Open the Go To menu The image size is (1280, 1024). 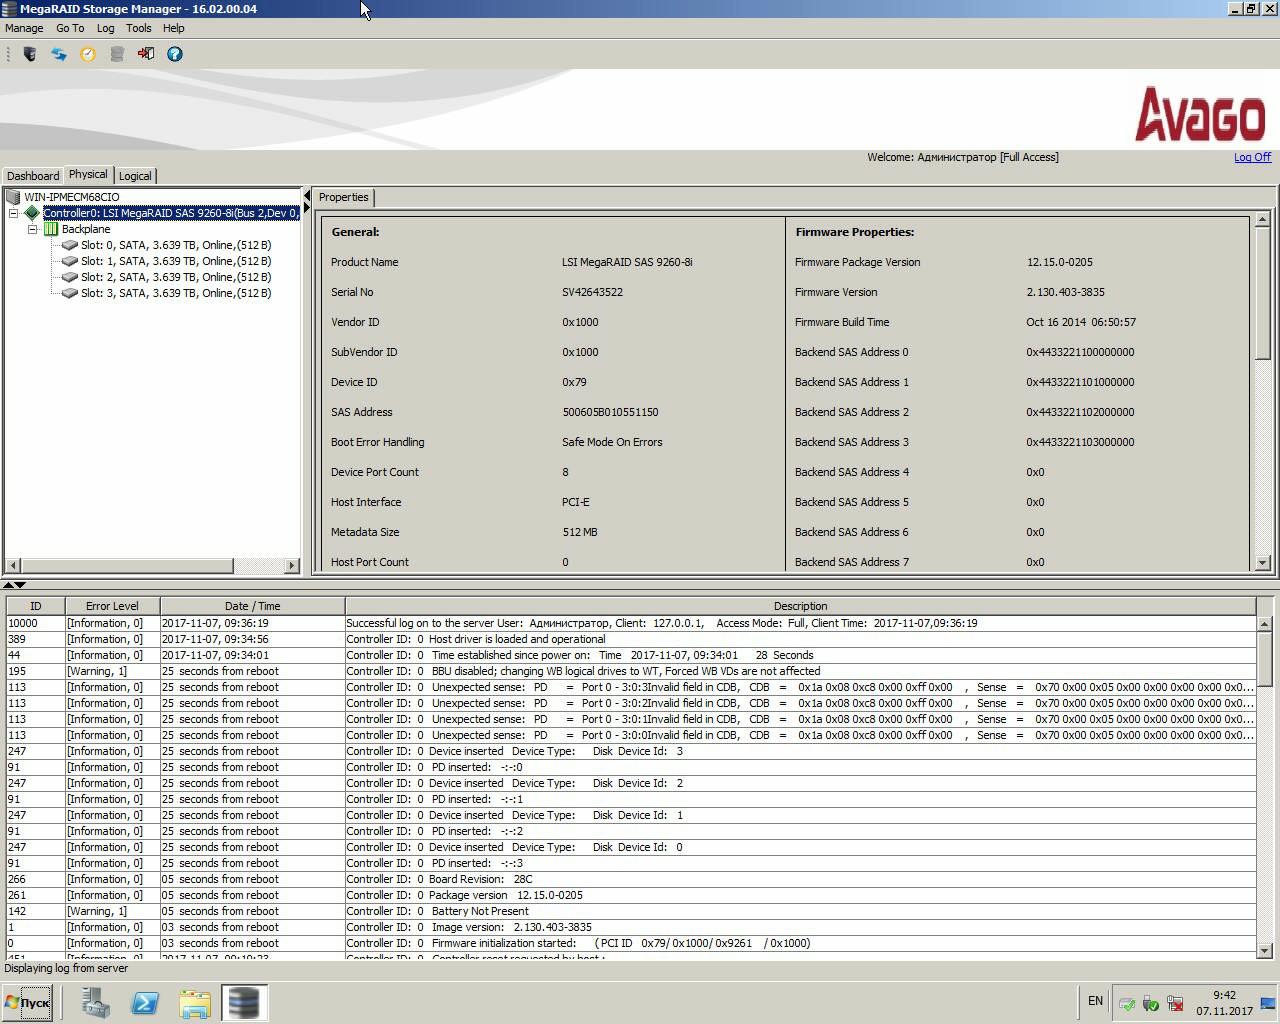70,28
